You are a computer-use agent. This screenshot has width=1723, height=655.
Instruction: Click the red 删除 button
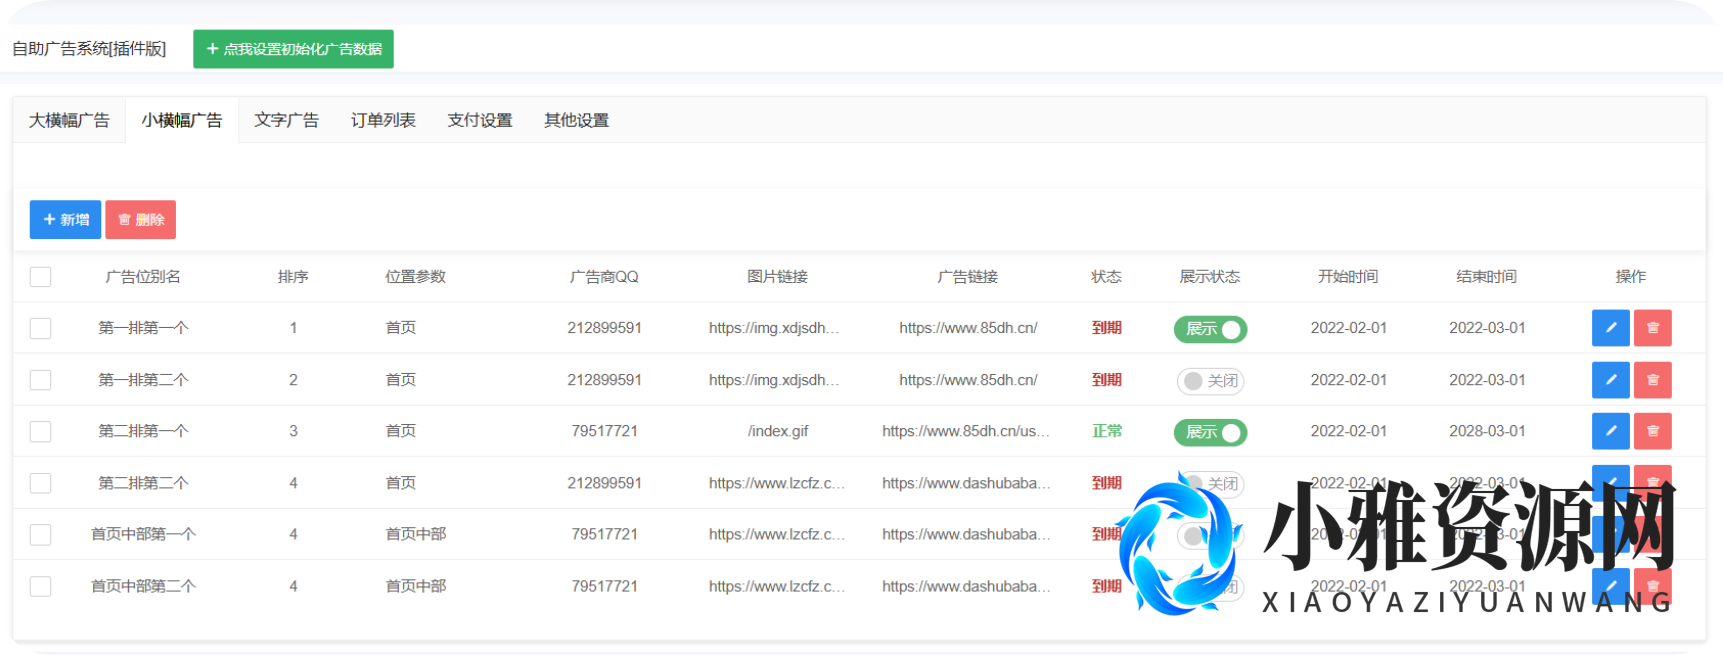[x=141, y=220]
